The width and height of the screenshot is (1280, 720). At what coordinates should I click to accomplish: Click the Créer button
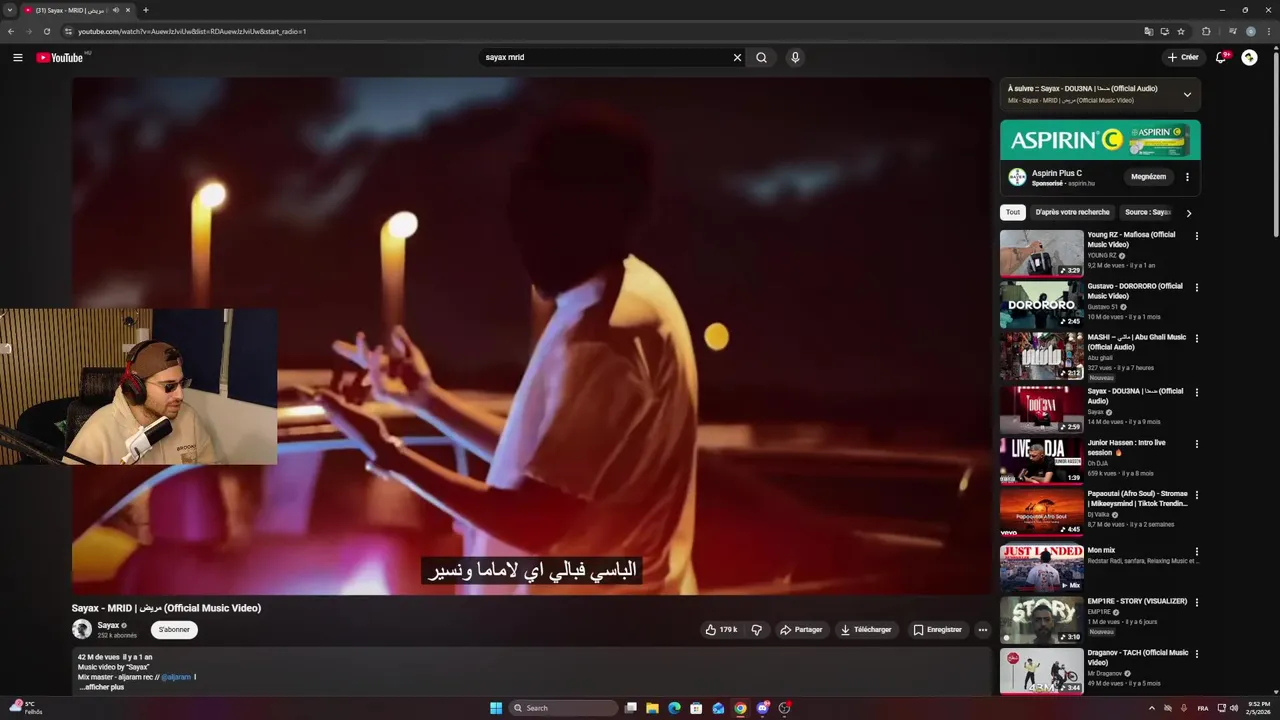pyautogui.click(x=1182, y=57)
